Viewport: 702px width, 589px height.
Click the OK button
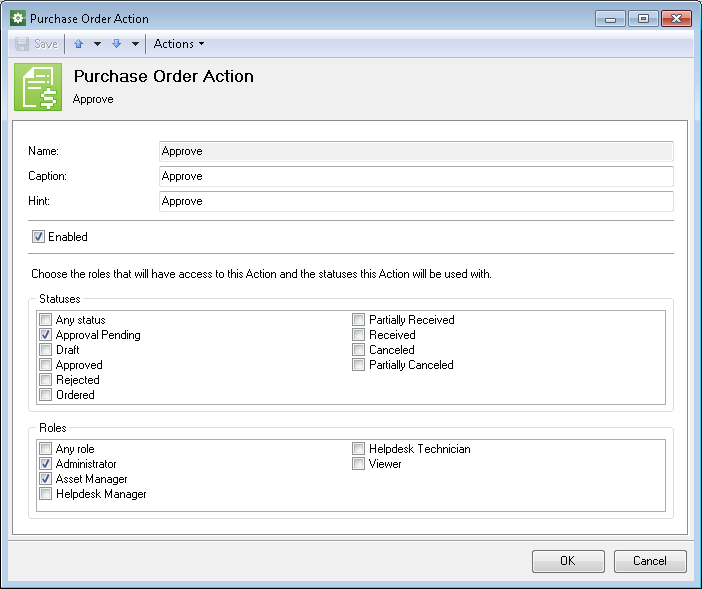pos(568,561)
